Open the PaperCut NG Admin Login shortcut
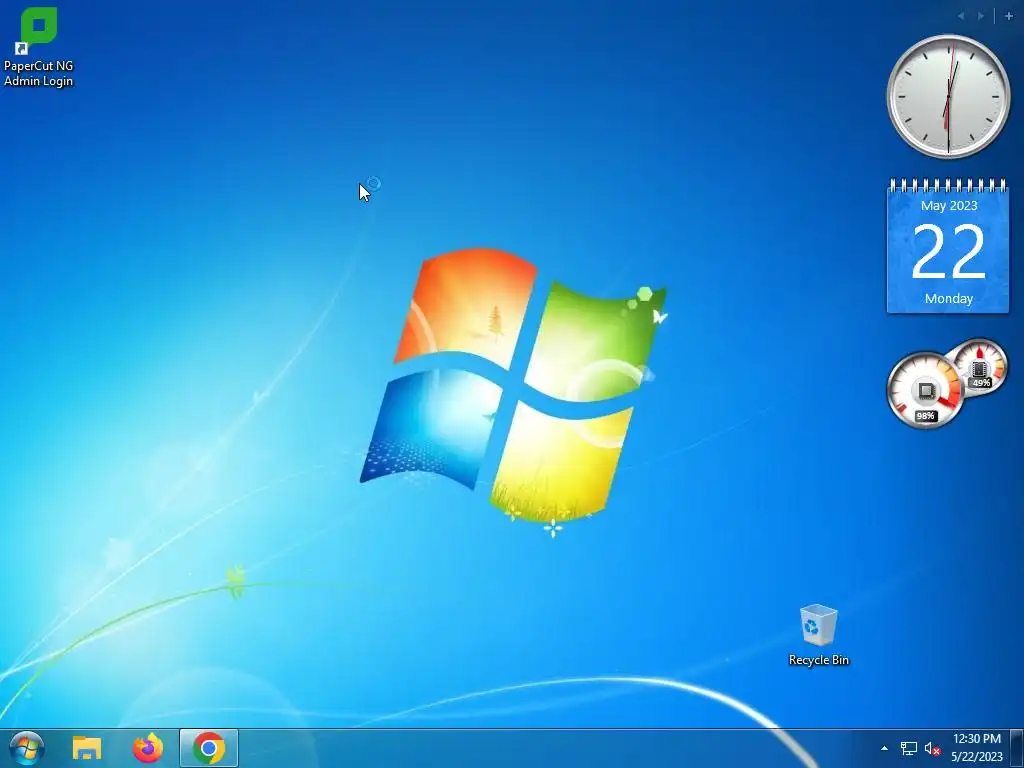Viewport: 1024px width, 768px height. click(x=39, y=47)
